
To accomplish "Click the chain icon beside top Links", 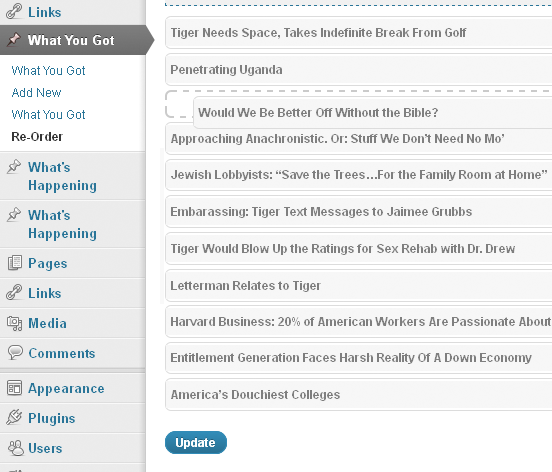I will pos(14,11).
